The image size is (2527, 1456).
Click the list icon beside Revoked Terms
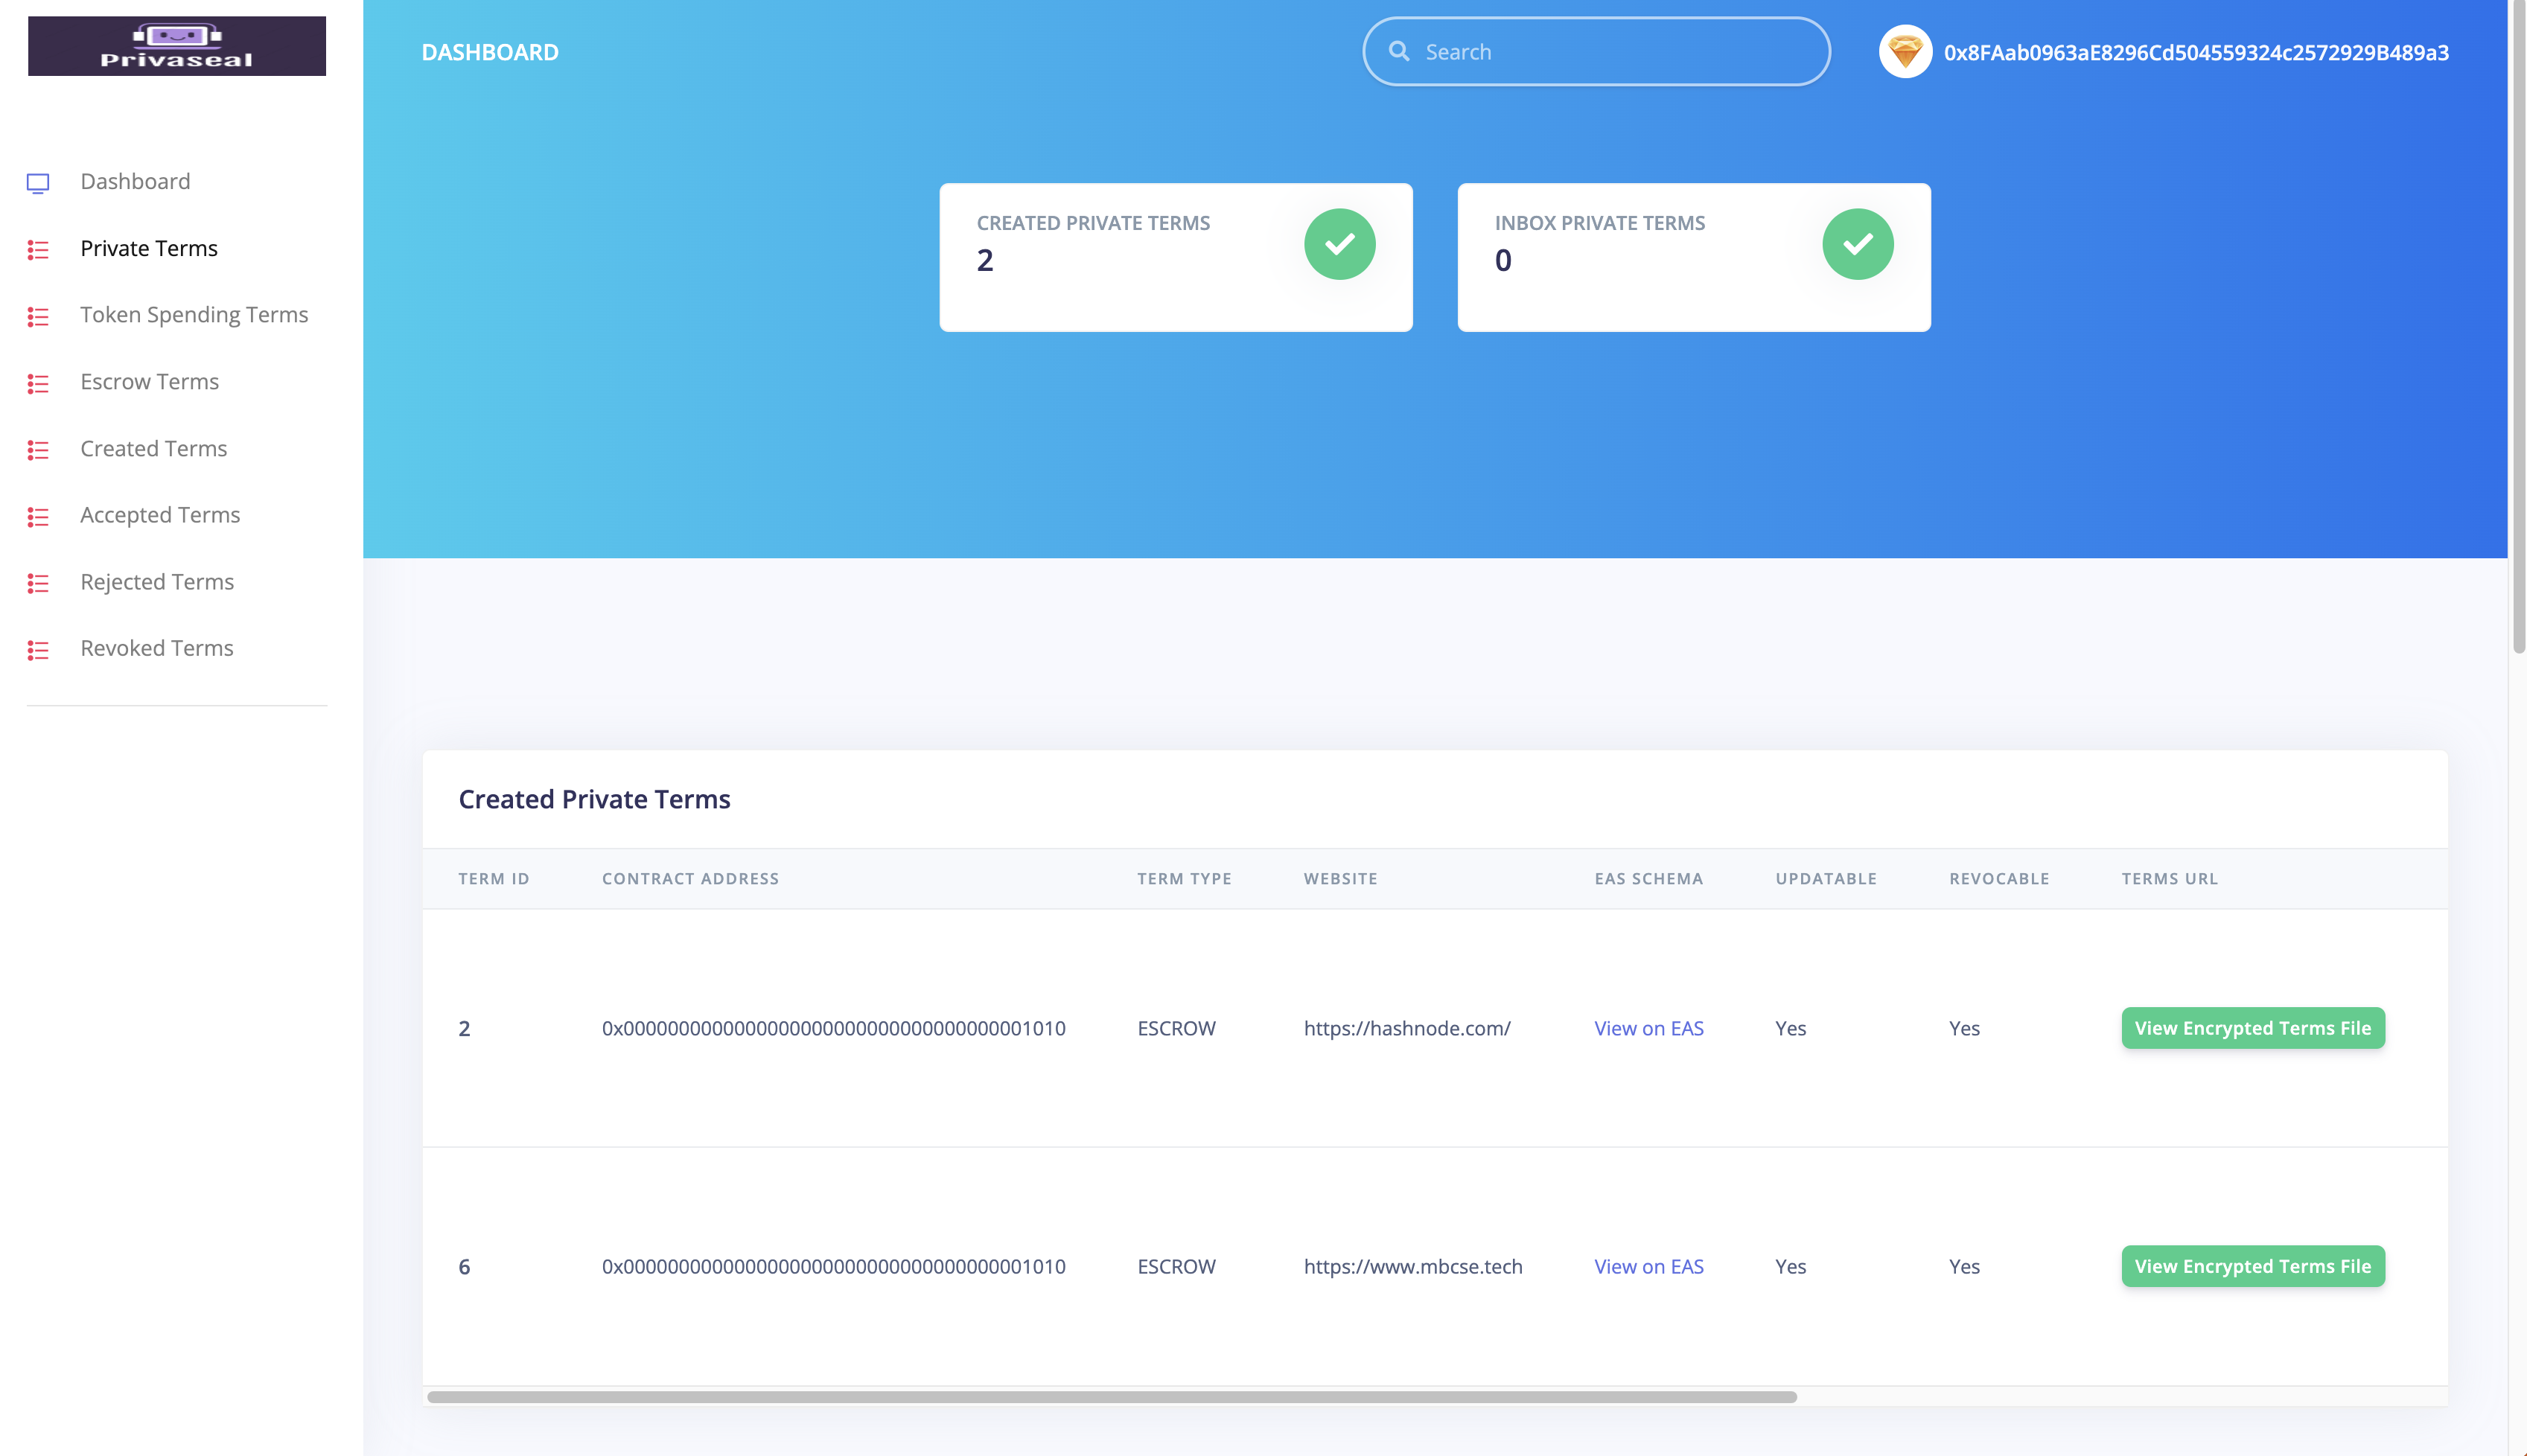[38, 650]
